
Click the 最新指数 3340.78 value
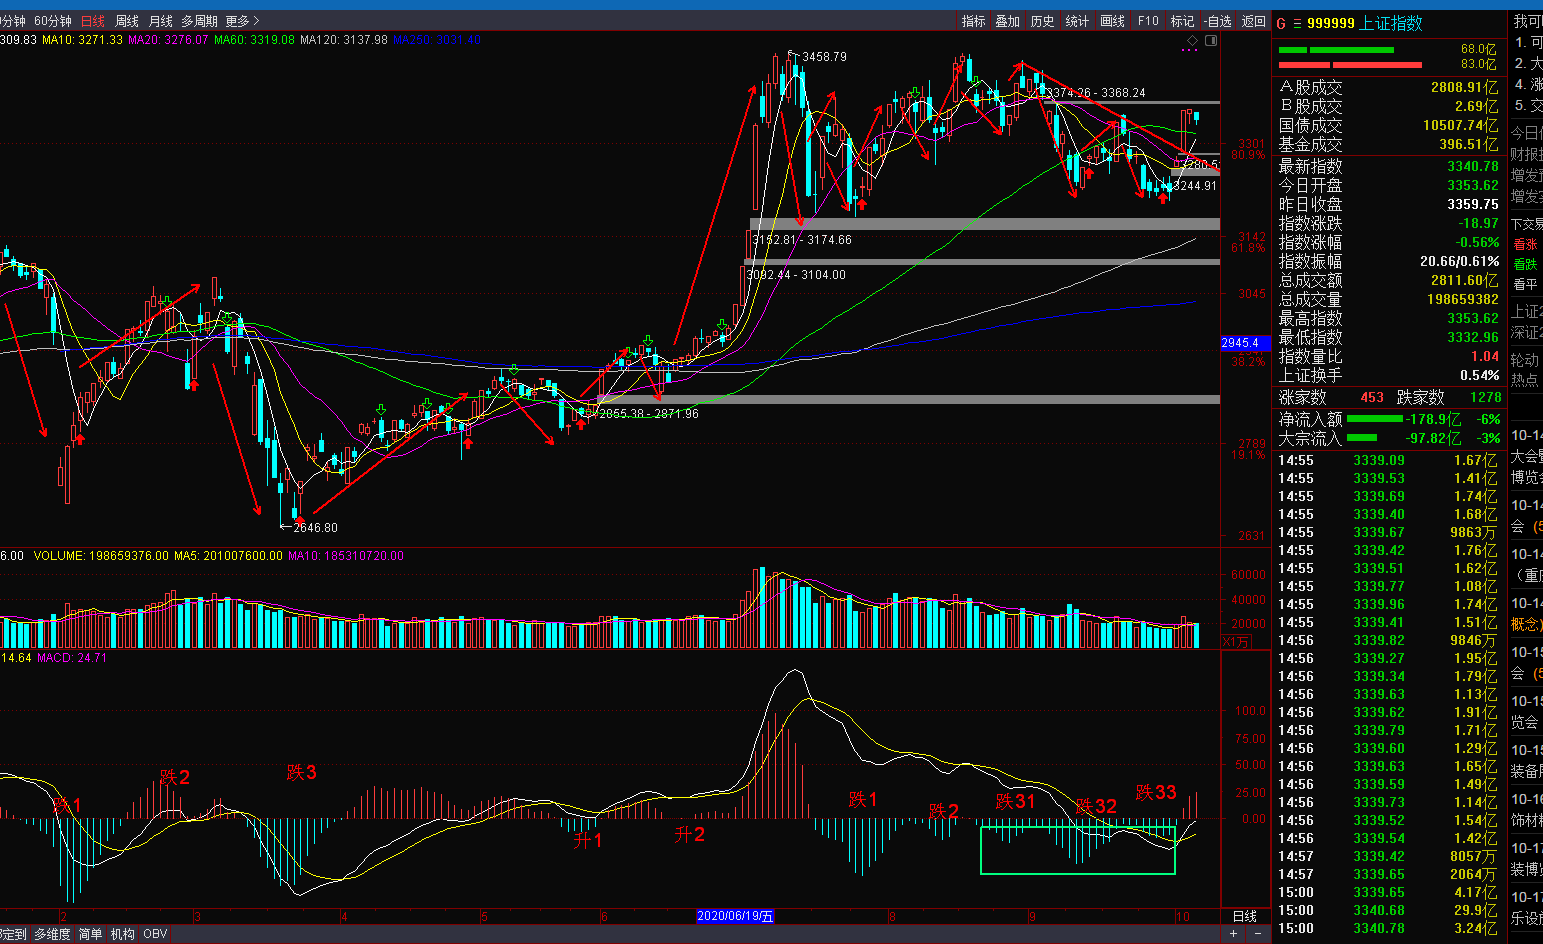pos(1472,166)
